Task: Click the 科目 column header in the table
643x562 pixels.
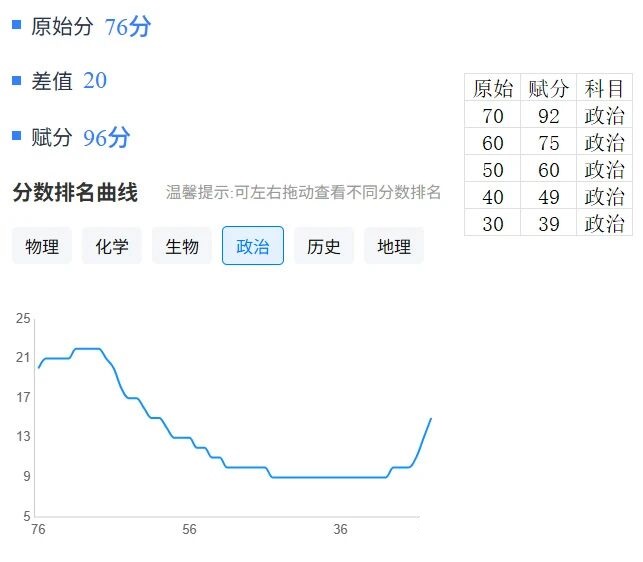Action: coord(604,88)
